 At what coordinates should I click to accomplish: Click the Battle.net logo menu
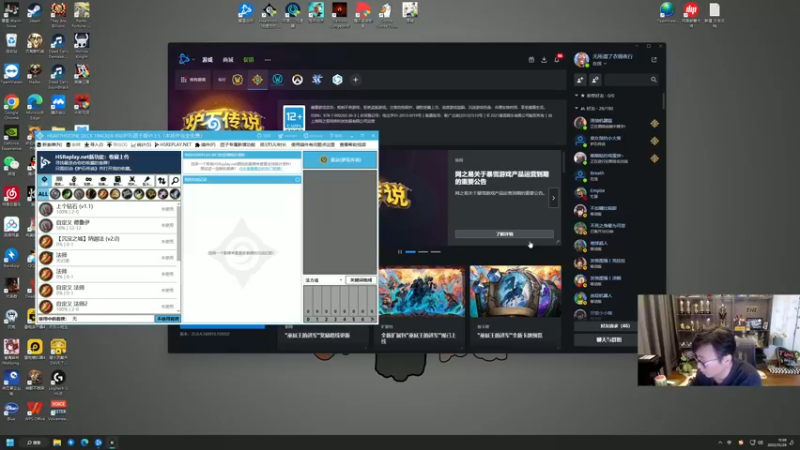pos(185,59)
